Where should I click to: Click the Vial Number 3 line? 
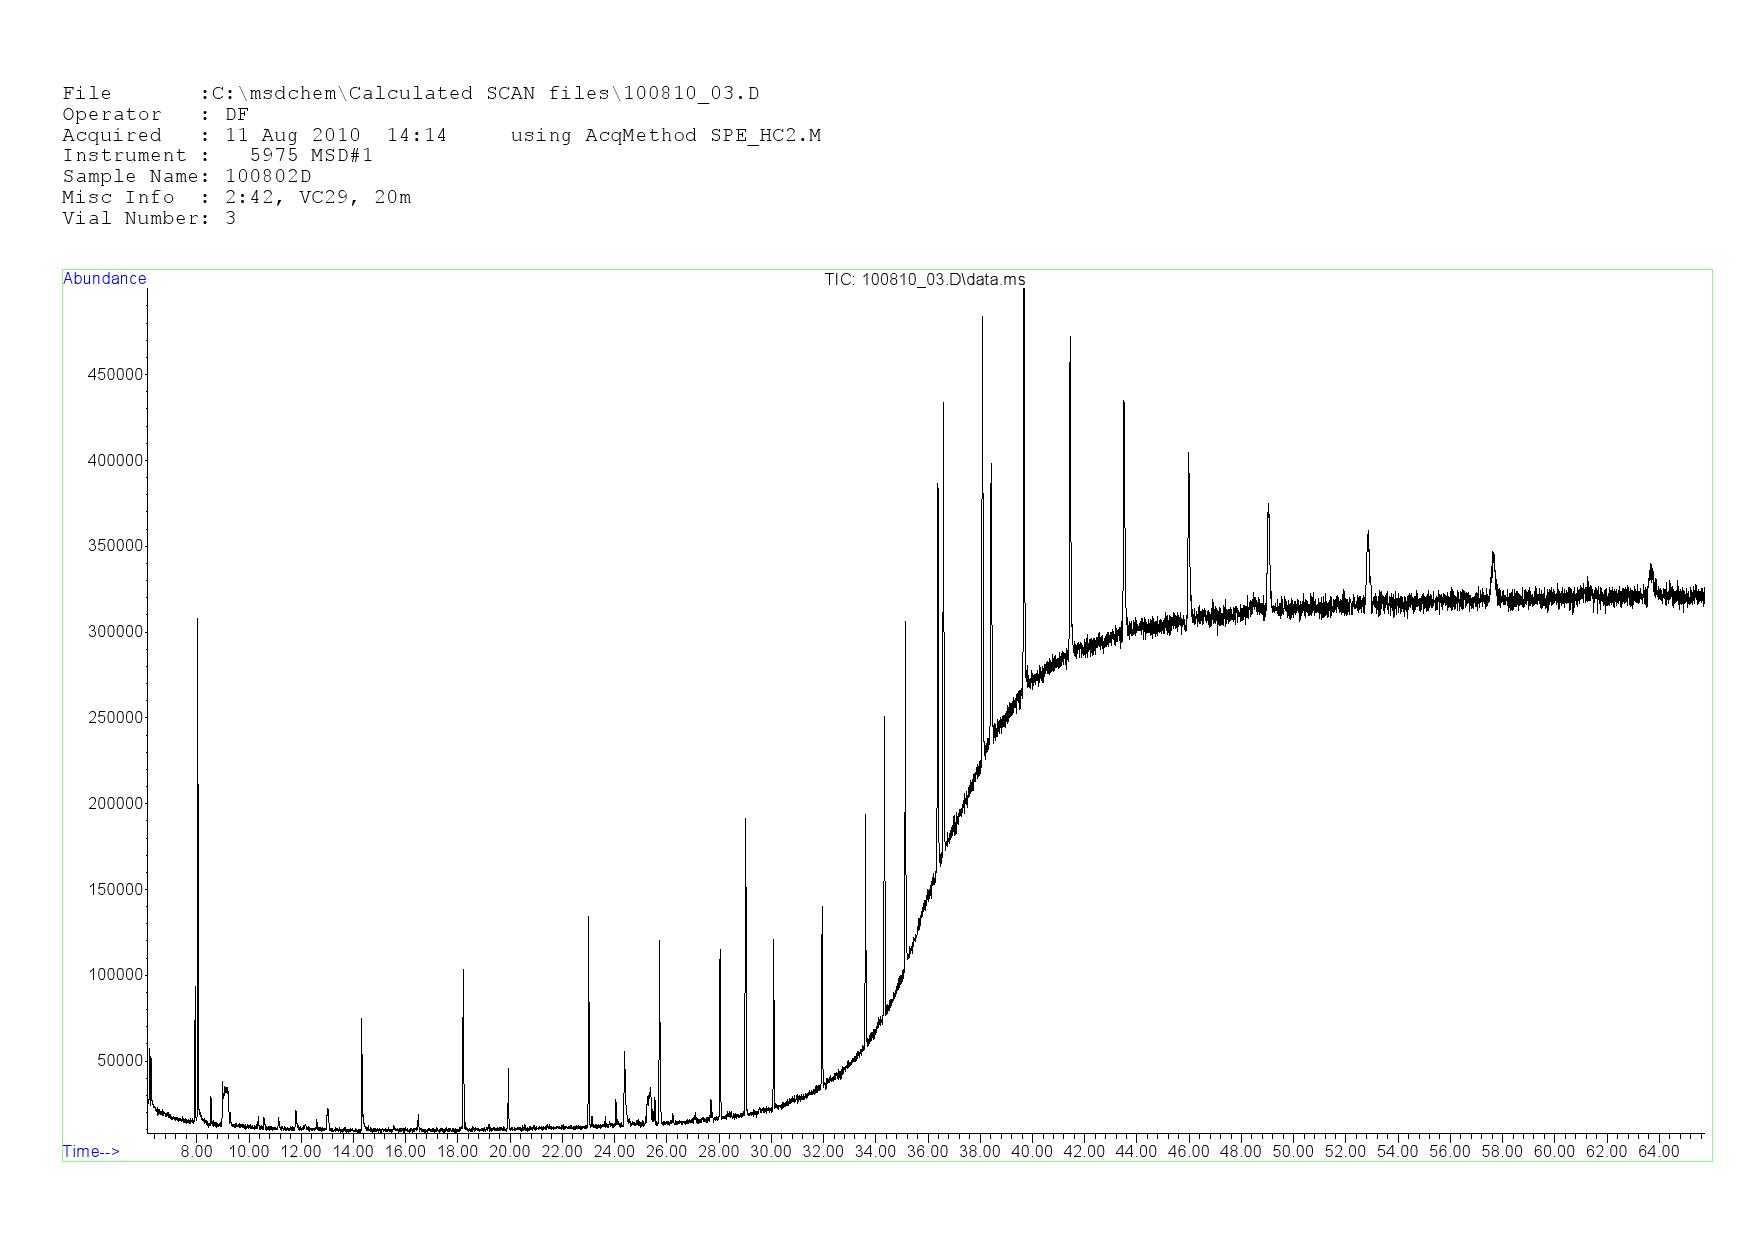tap(149, 218)
